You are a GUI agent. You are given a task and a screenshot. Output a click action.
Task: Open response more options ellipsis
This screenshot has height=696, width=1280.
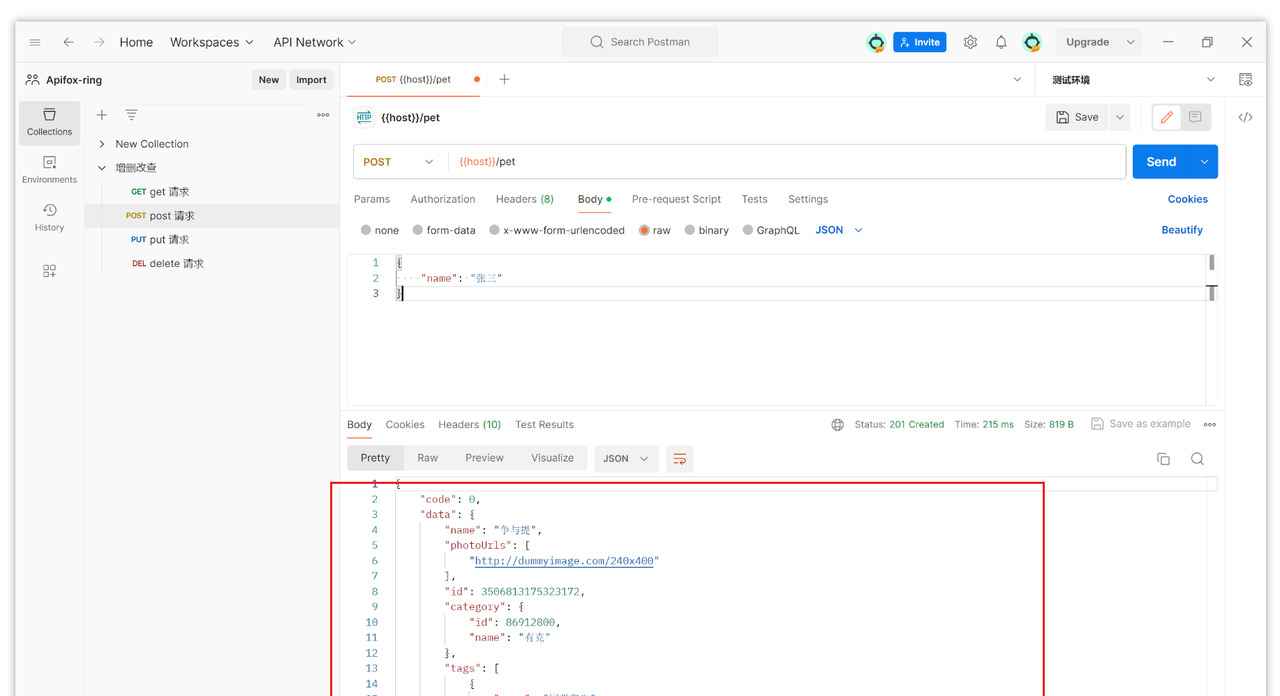click(1210, 425)
